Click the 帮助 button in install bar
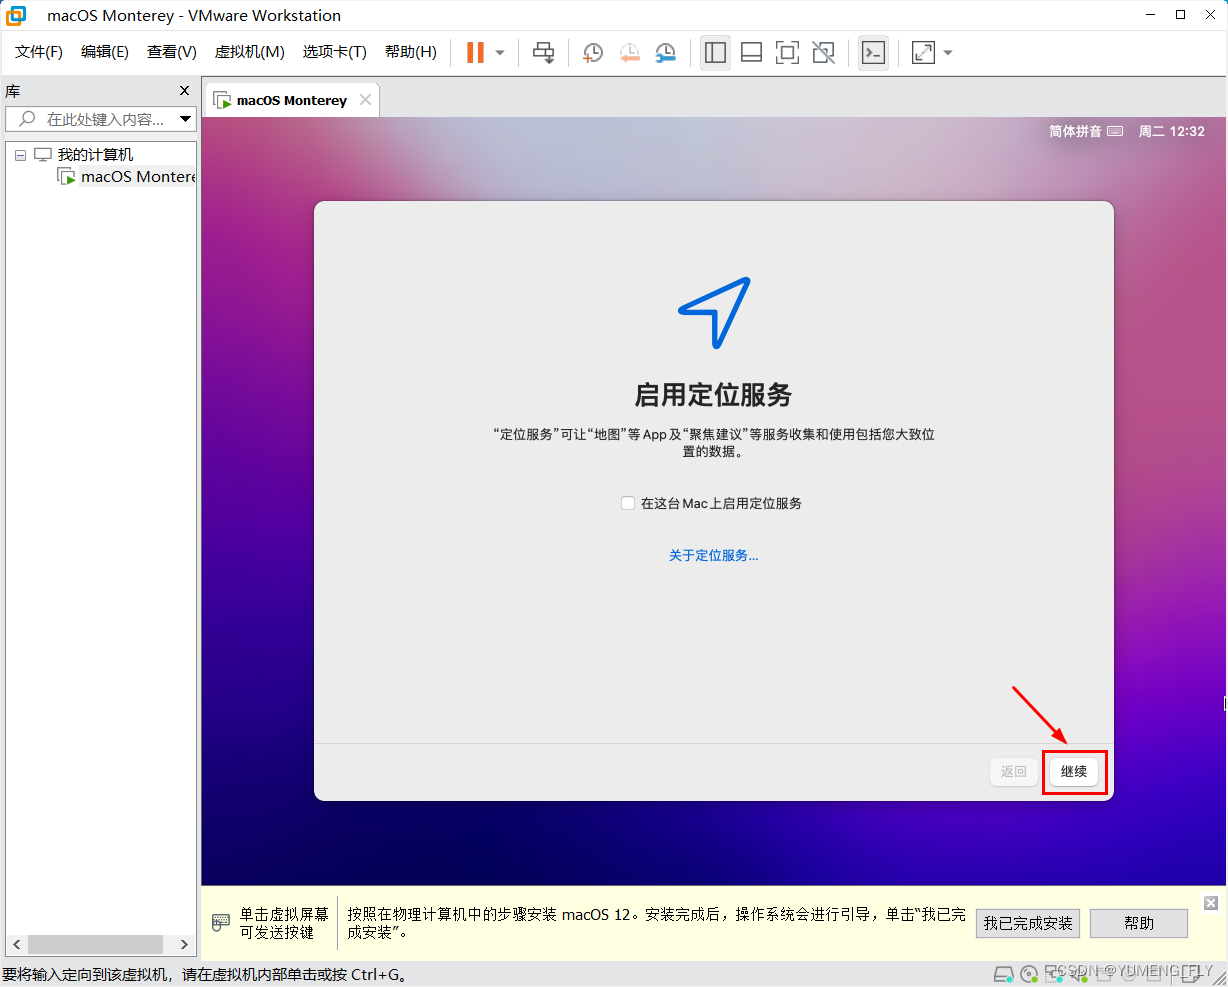Screen dimensions: 1228x987 click(x=1139, y=923)
